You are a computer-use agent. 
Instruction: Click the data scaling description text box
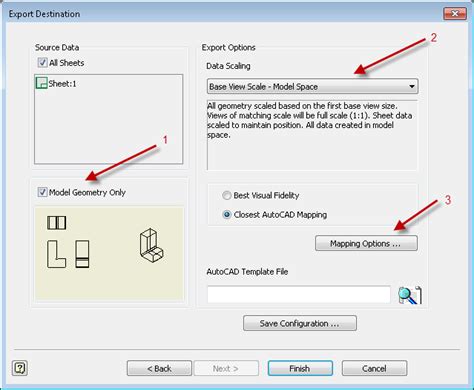click(x=312, y=135)
